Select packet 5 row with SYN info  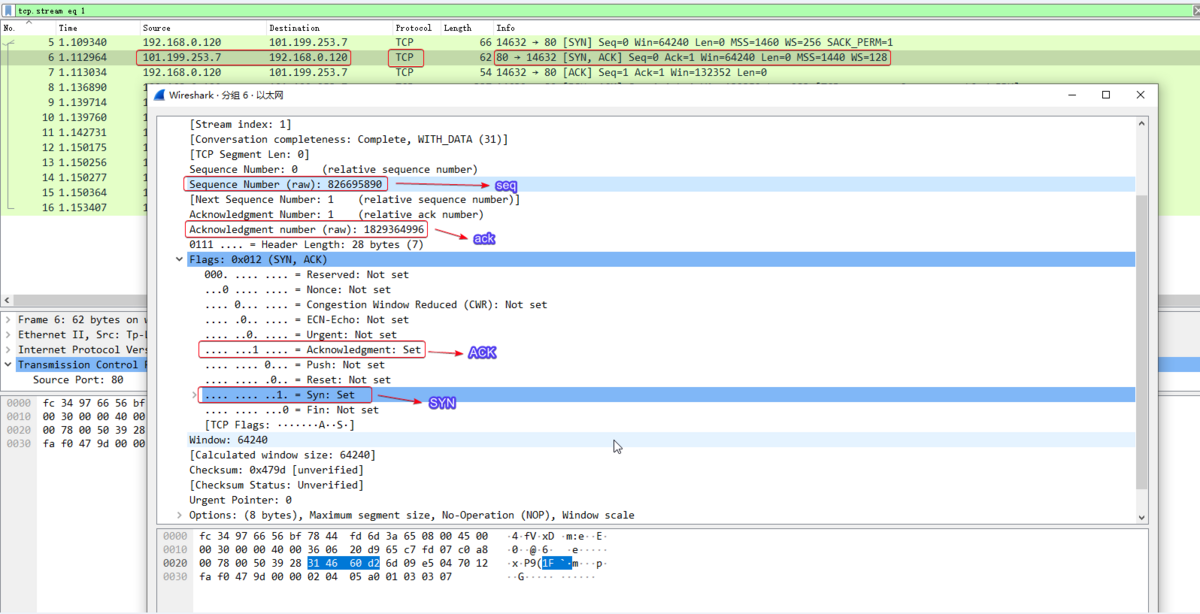coord(600,43)
